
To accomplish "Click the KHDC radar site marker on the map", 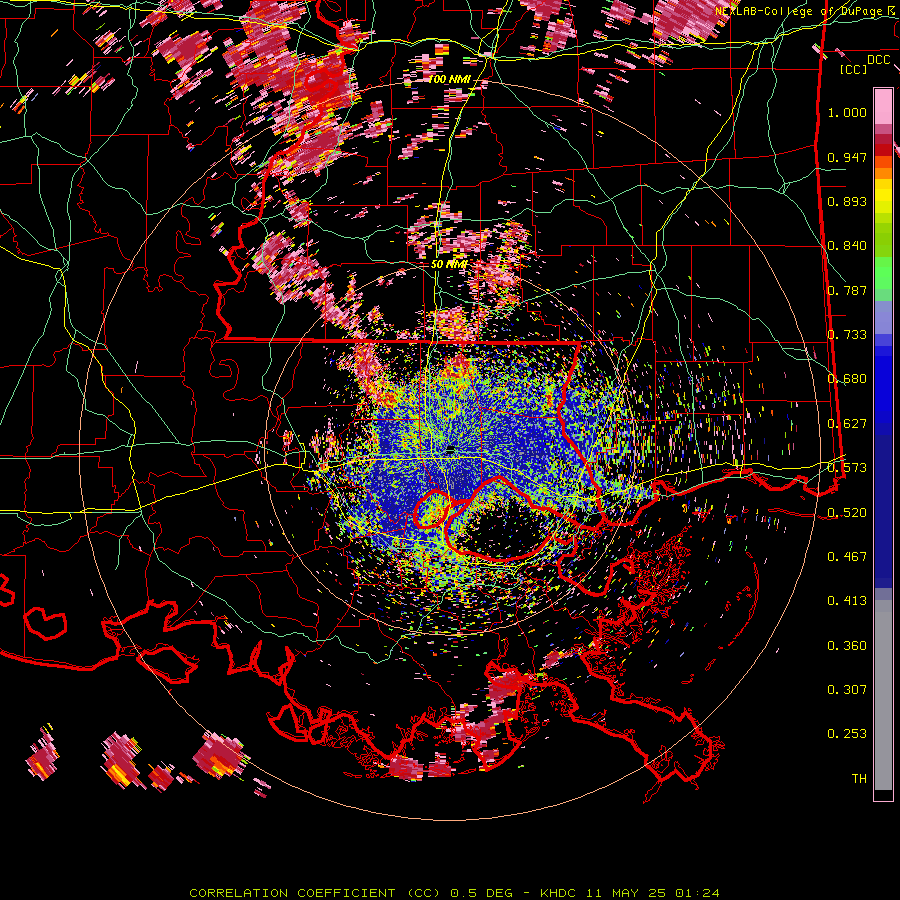I will [451, 449].
